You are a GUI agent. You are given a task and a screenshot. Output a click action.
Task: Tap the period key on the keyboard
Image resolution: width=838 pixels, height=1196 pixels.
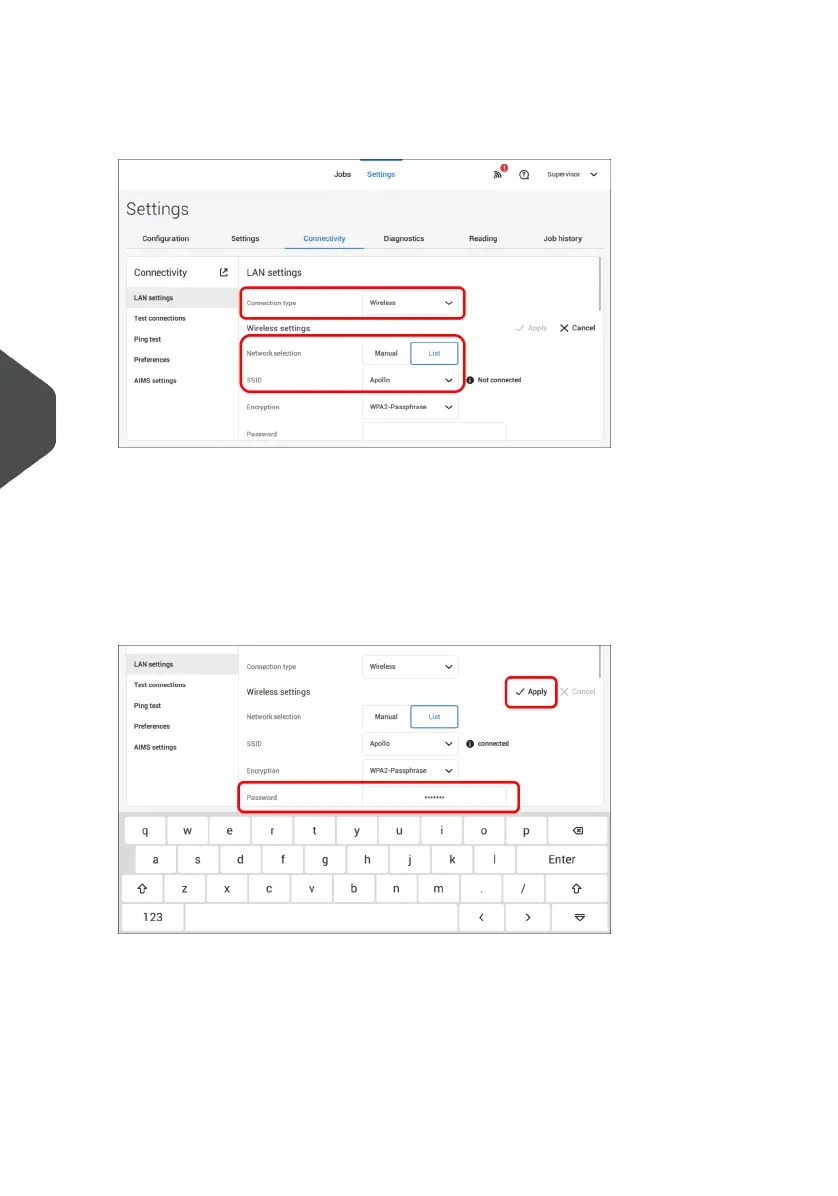point(480,889)
